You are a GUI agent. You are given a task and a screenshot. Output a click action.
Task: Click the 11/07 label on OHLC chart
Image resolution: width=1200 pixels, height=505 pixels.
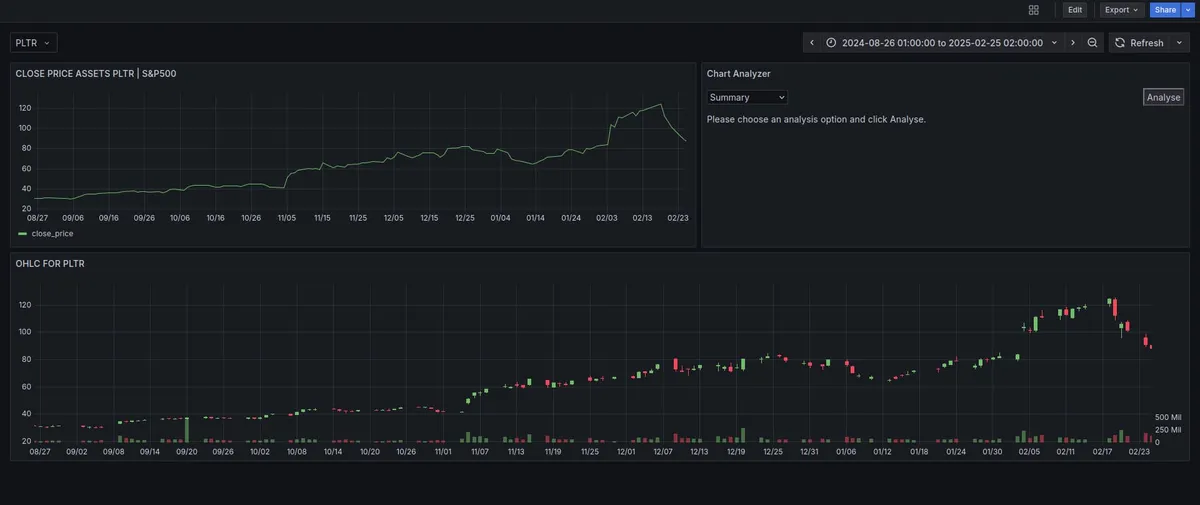coord(479,451)
